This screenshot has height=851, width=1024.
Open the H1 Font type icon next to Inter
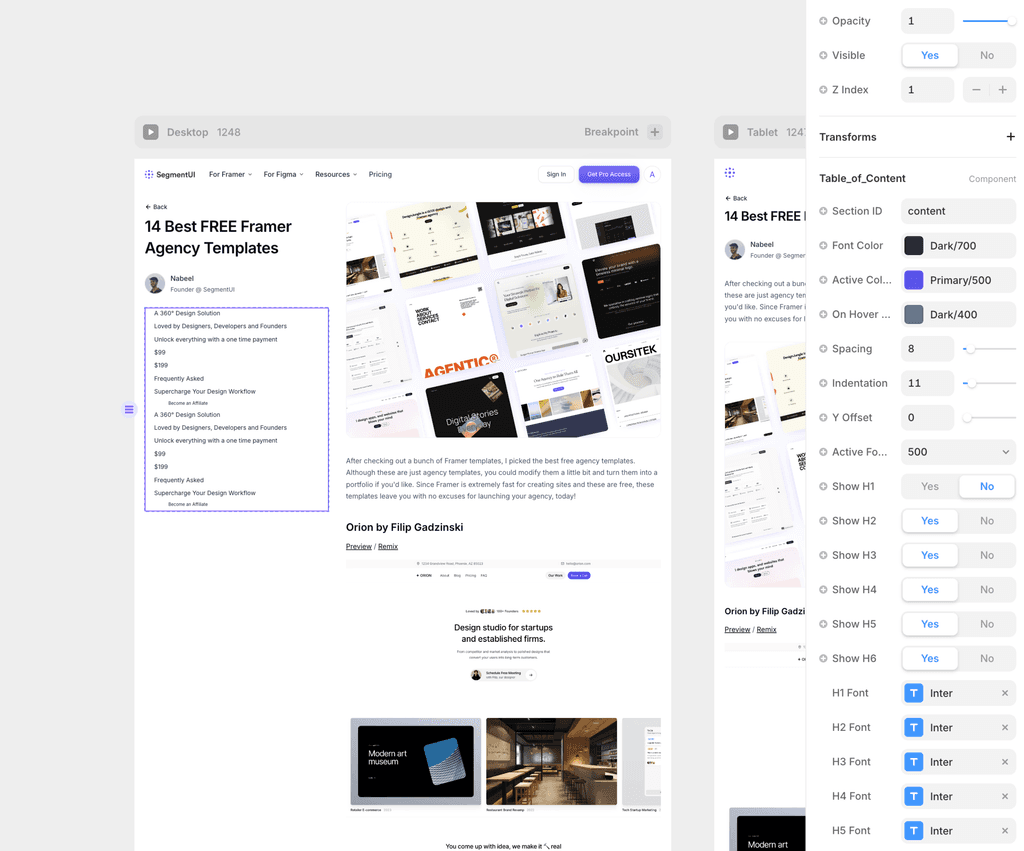pyautogui.click(x=913, y=692)
